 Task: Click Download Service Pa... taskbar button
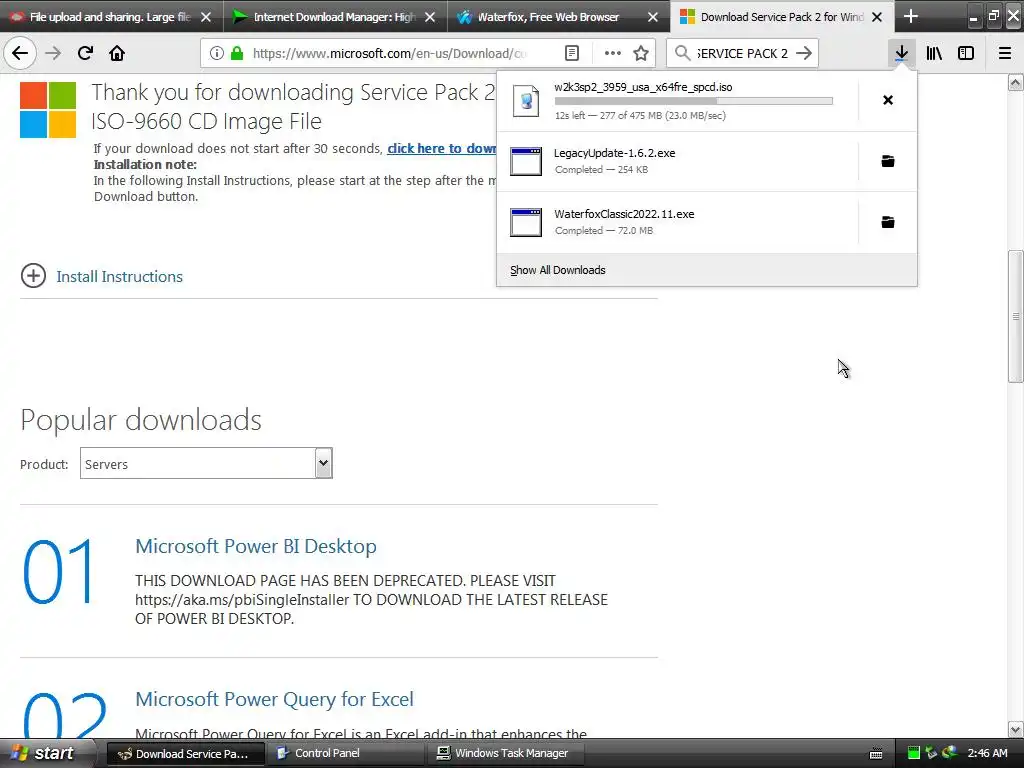pos(185,753)
